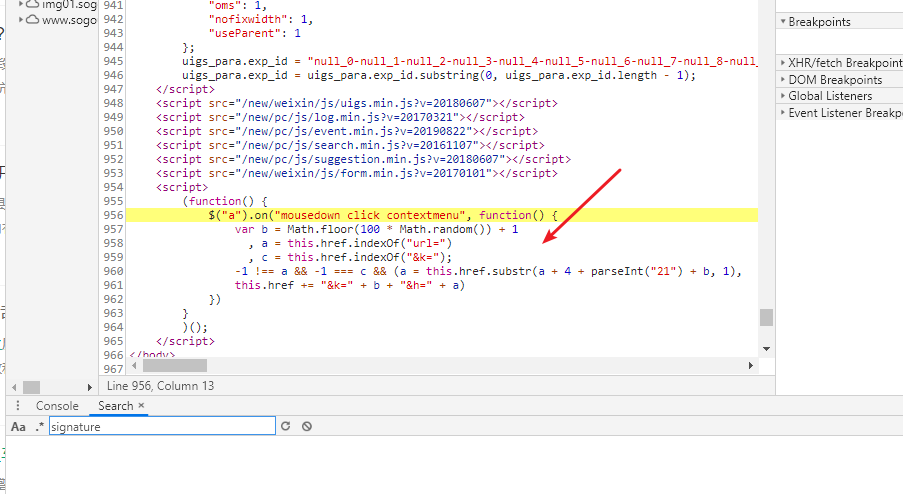Click the 'Line 956, Column 13' status text

(x=160, y=386)
